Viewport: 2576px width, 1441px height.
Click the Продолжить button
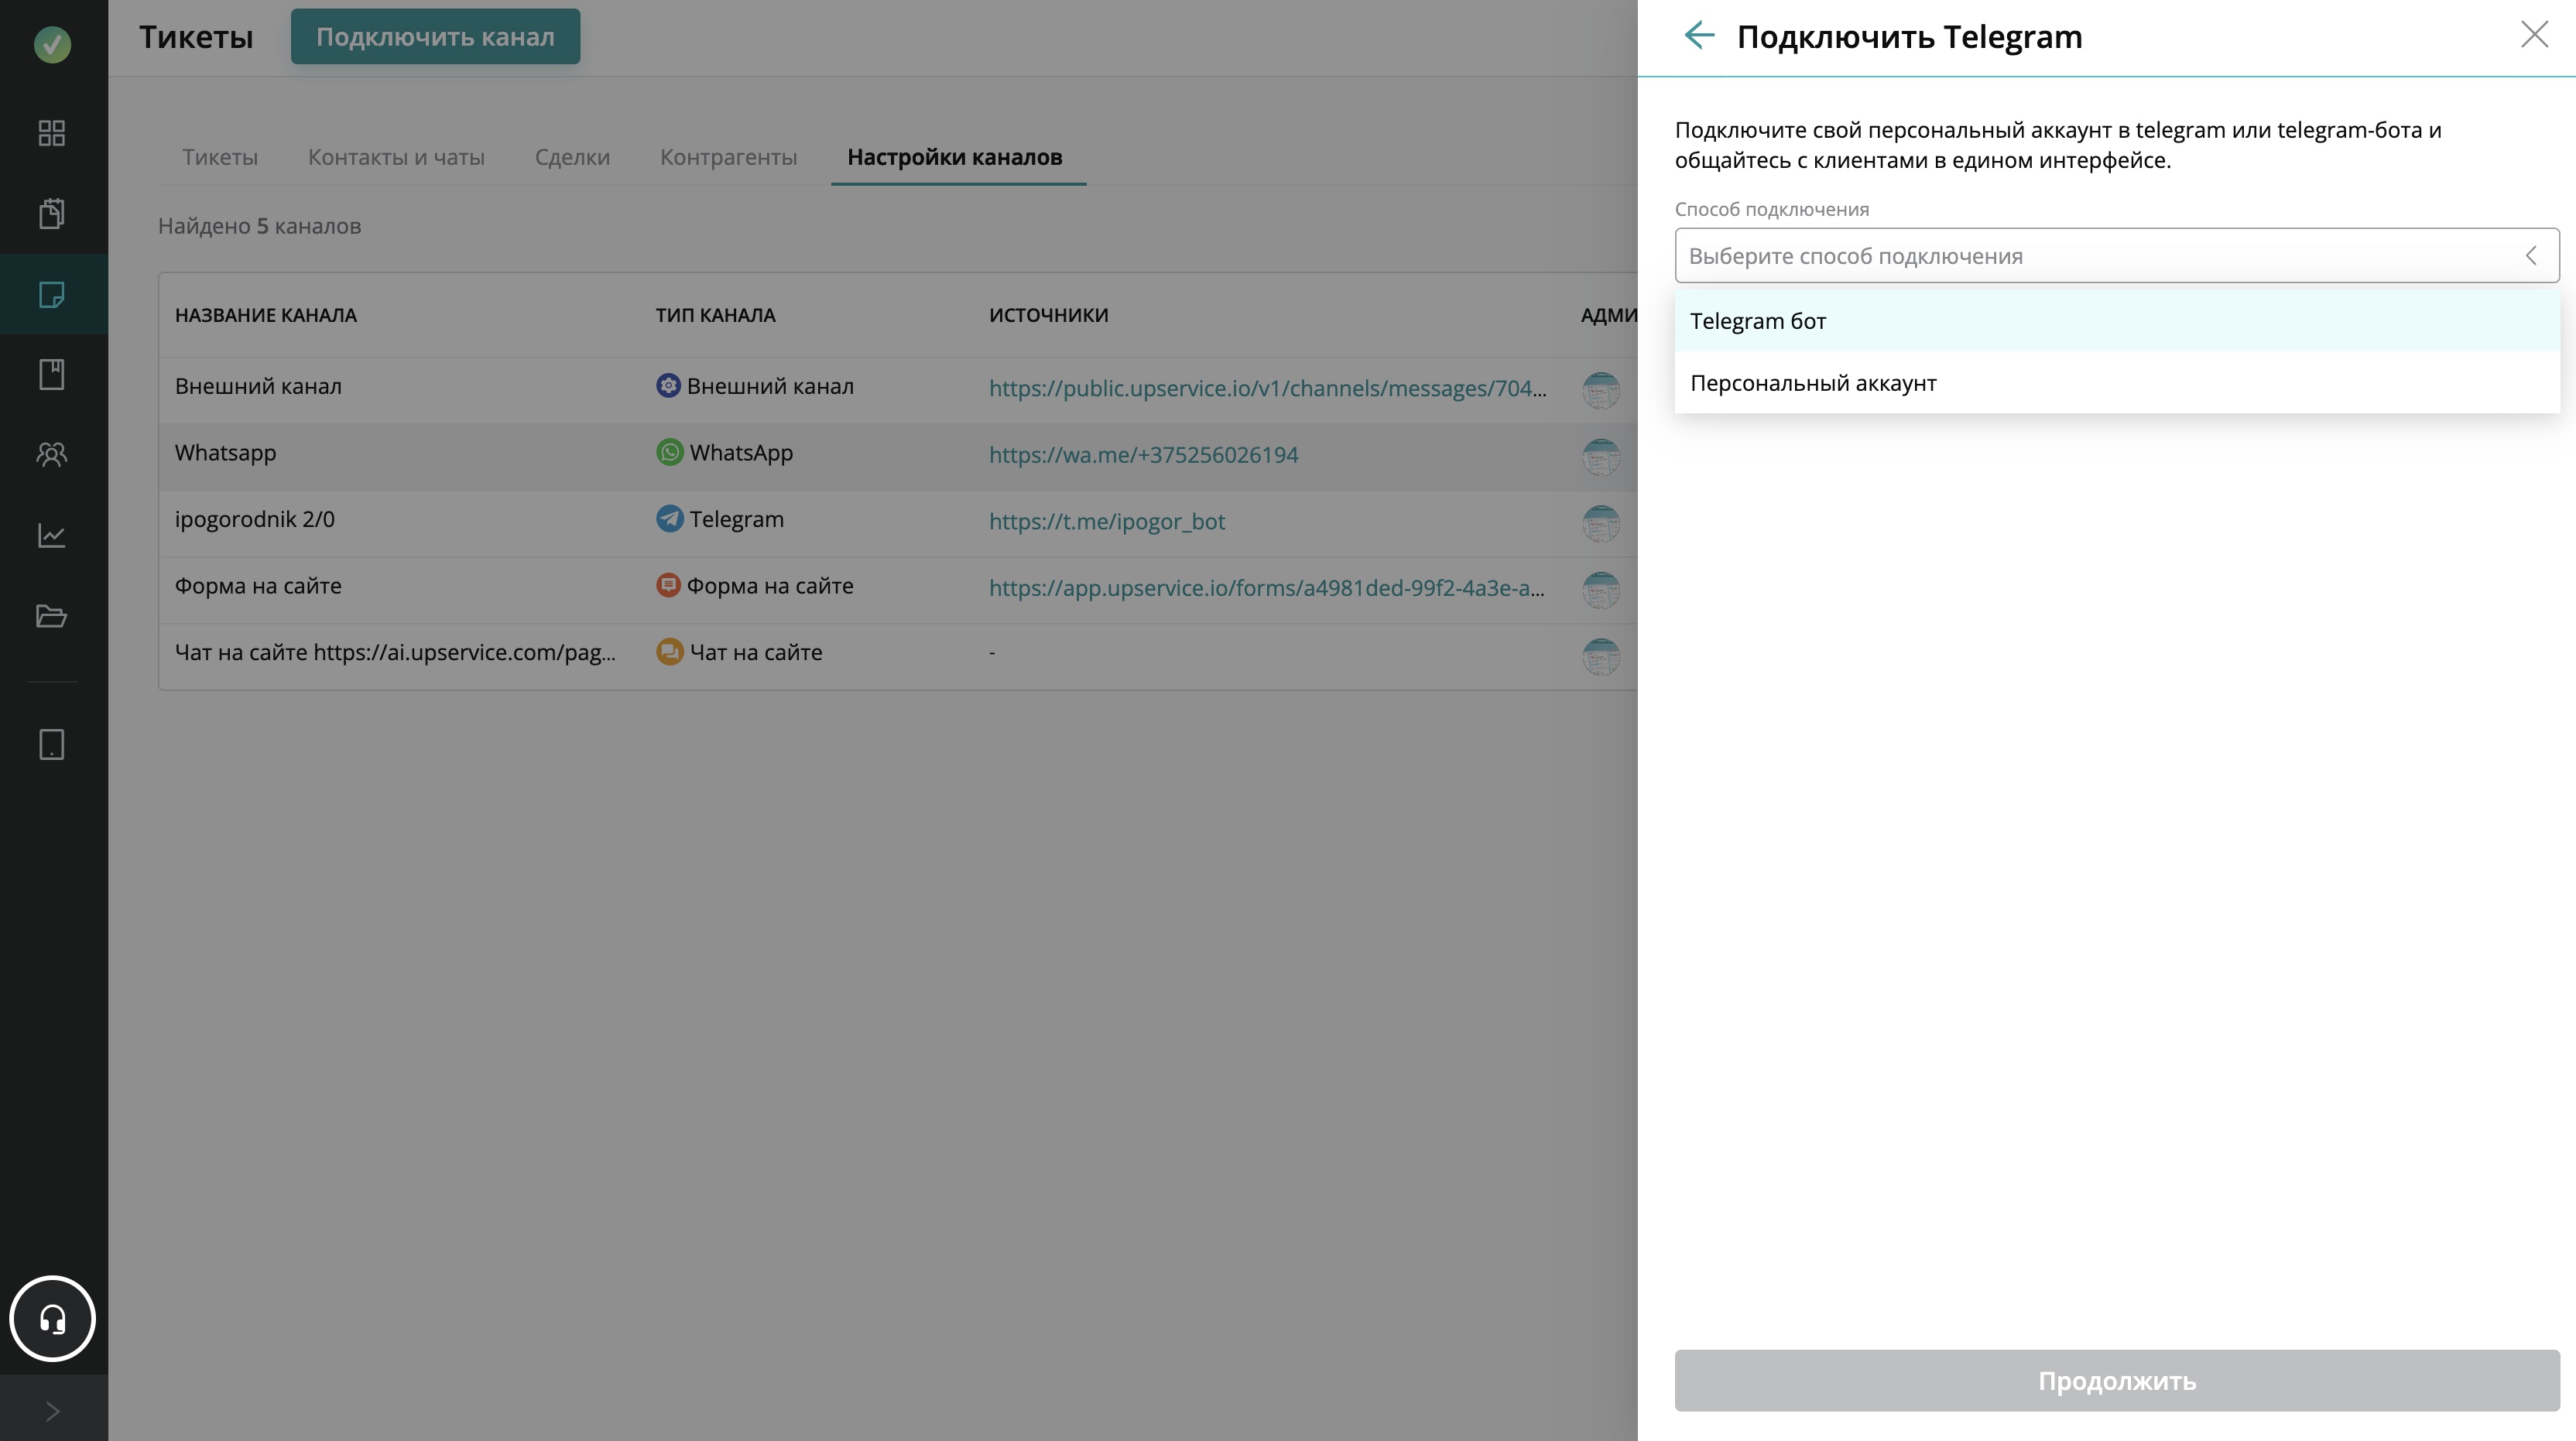point(2117,1381)
